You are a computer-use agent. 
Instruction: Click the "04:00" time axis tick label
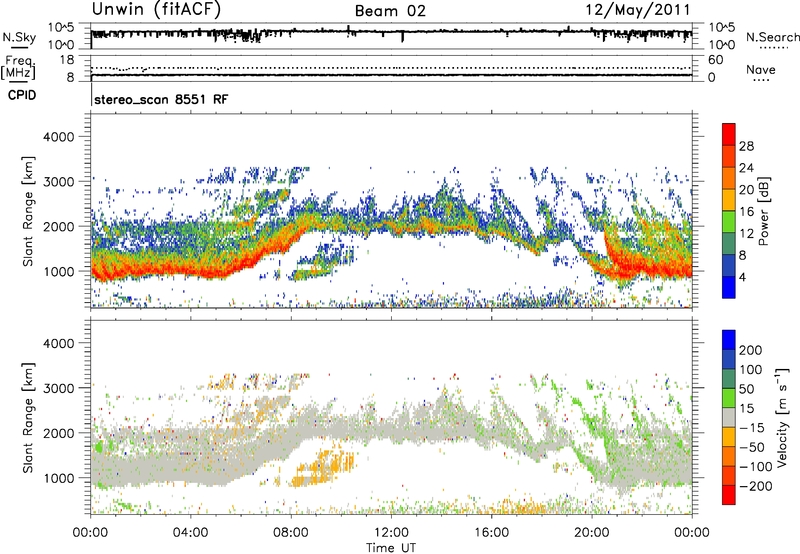click(x=191, y=533)
